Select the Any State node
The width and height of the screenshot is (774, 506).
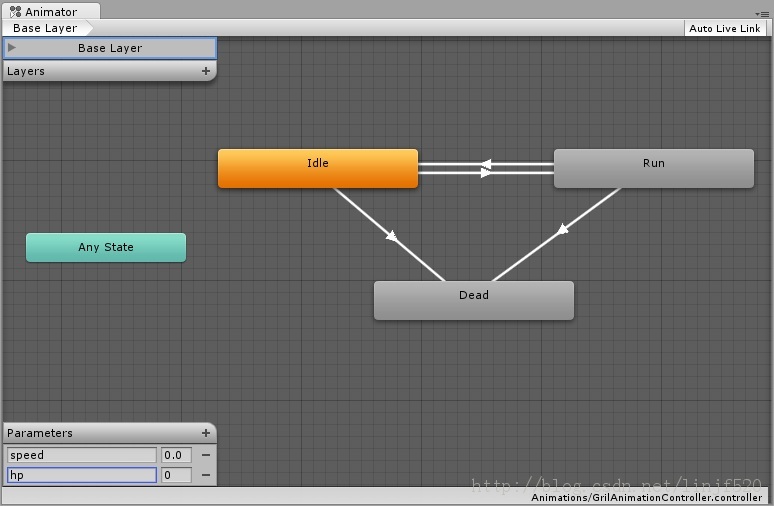(x=106, y=247)
